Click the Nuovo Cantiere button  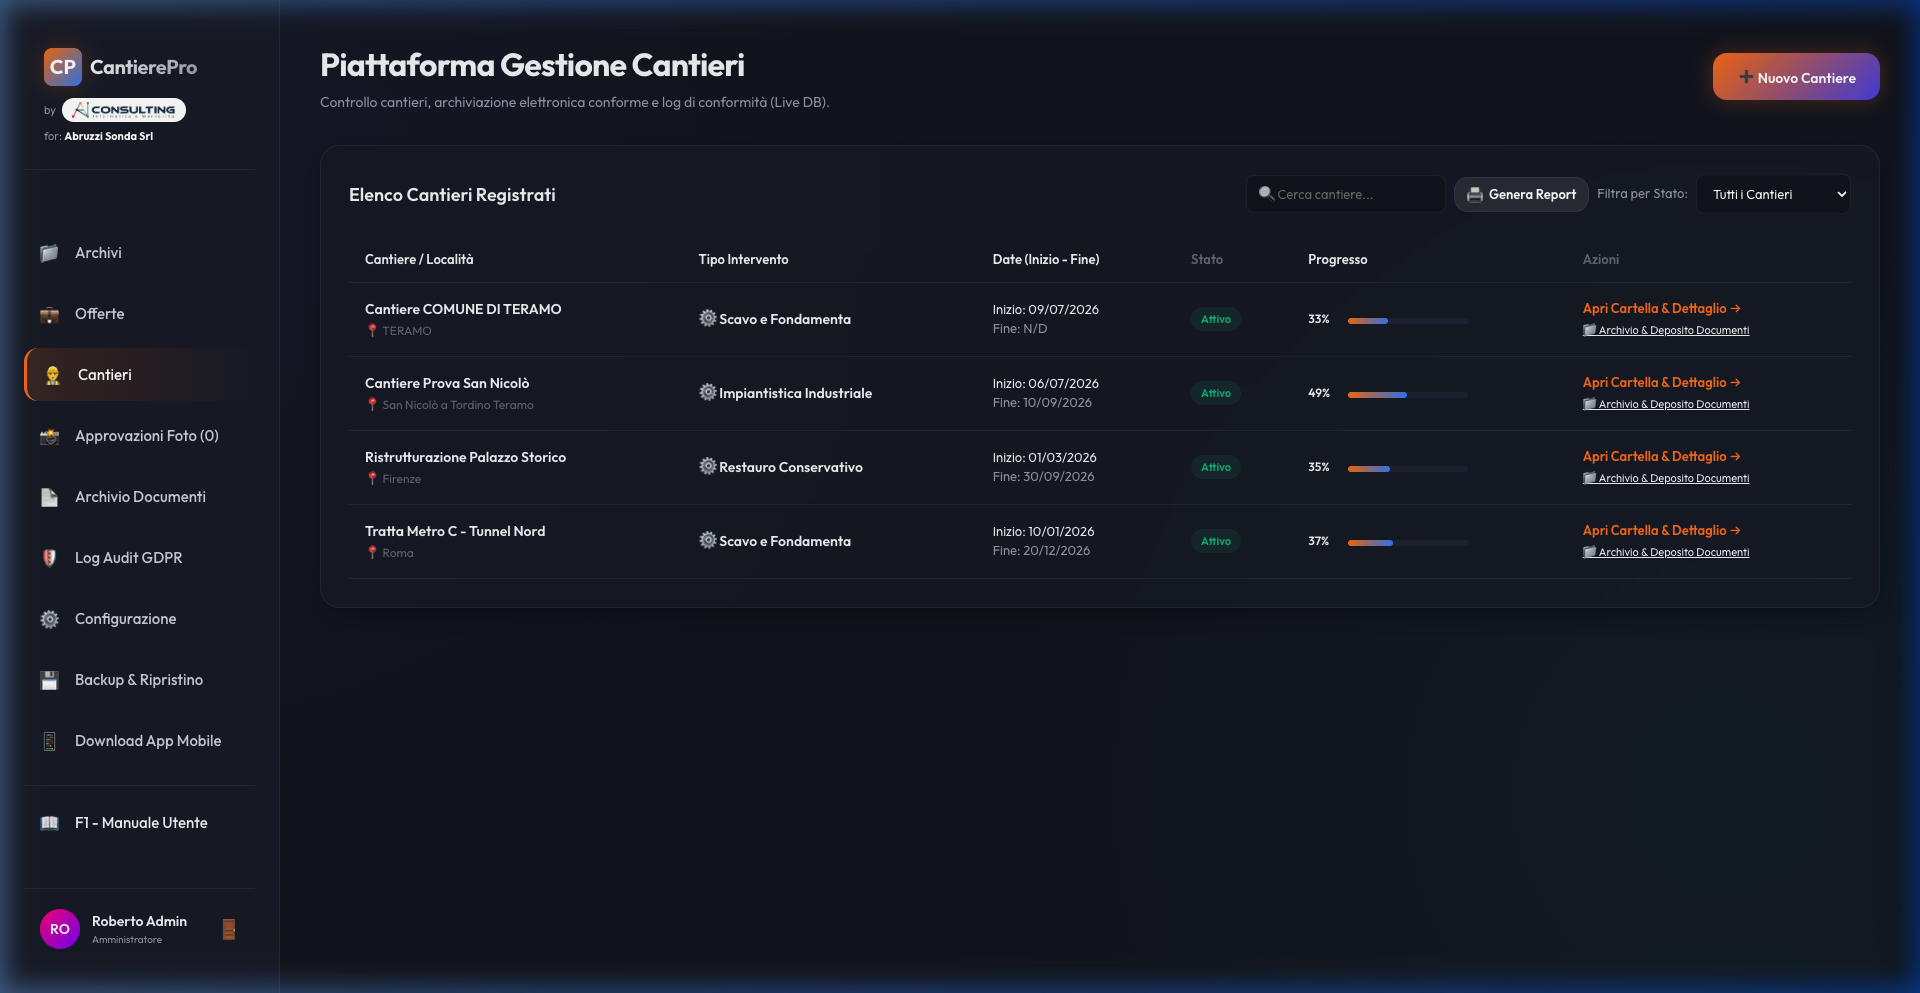1796,77
